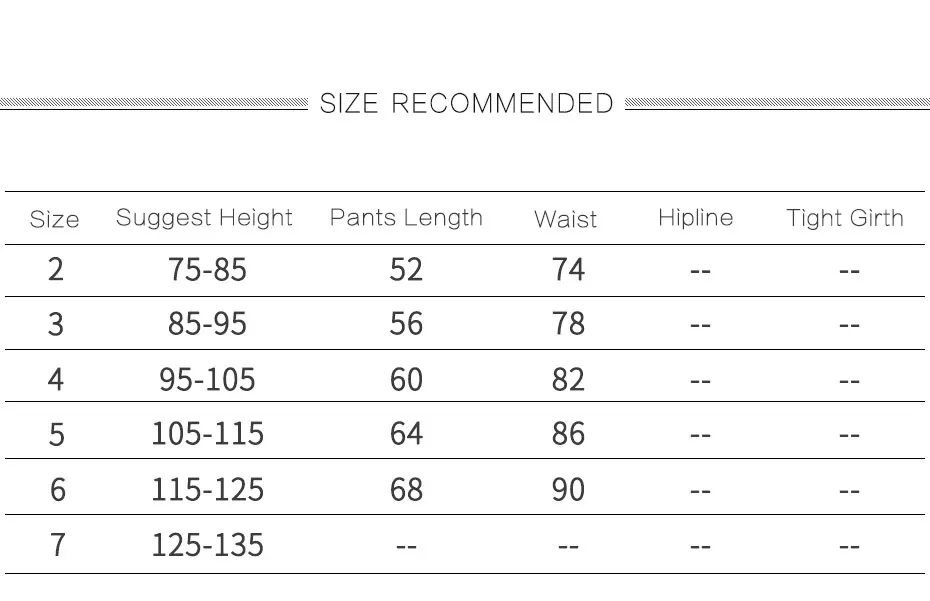The image size is (930, 601).
Task: Select the Pants Length column header
Action: pyautogui.click(x=406, y=218)
